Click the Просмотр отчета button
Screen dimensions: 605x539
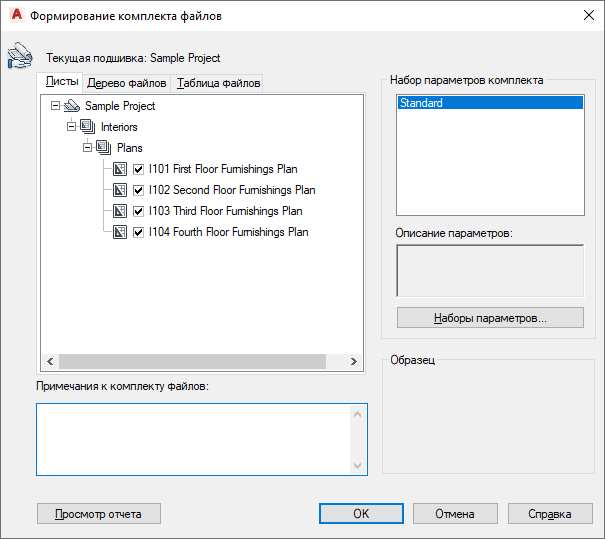(98, 514)
